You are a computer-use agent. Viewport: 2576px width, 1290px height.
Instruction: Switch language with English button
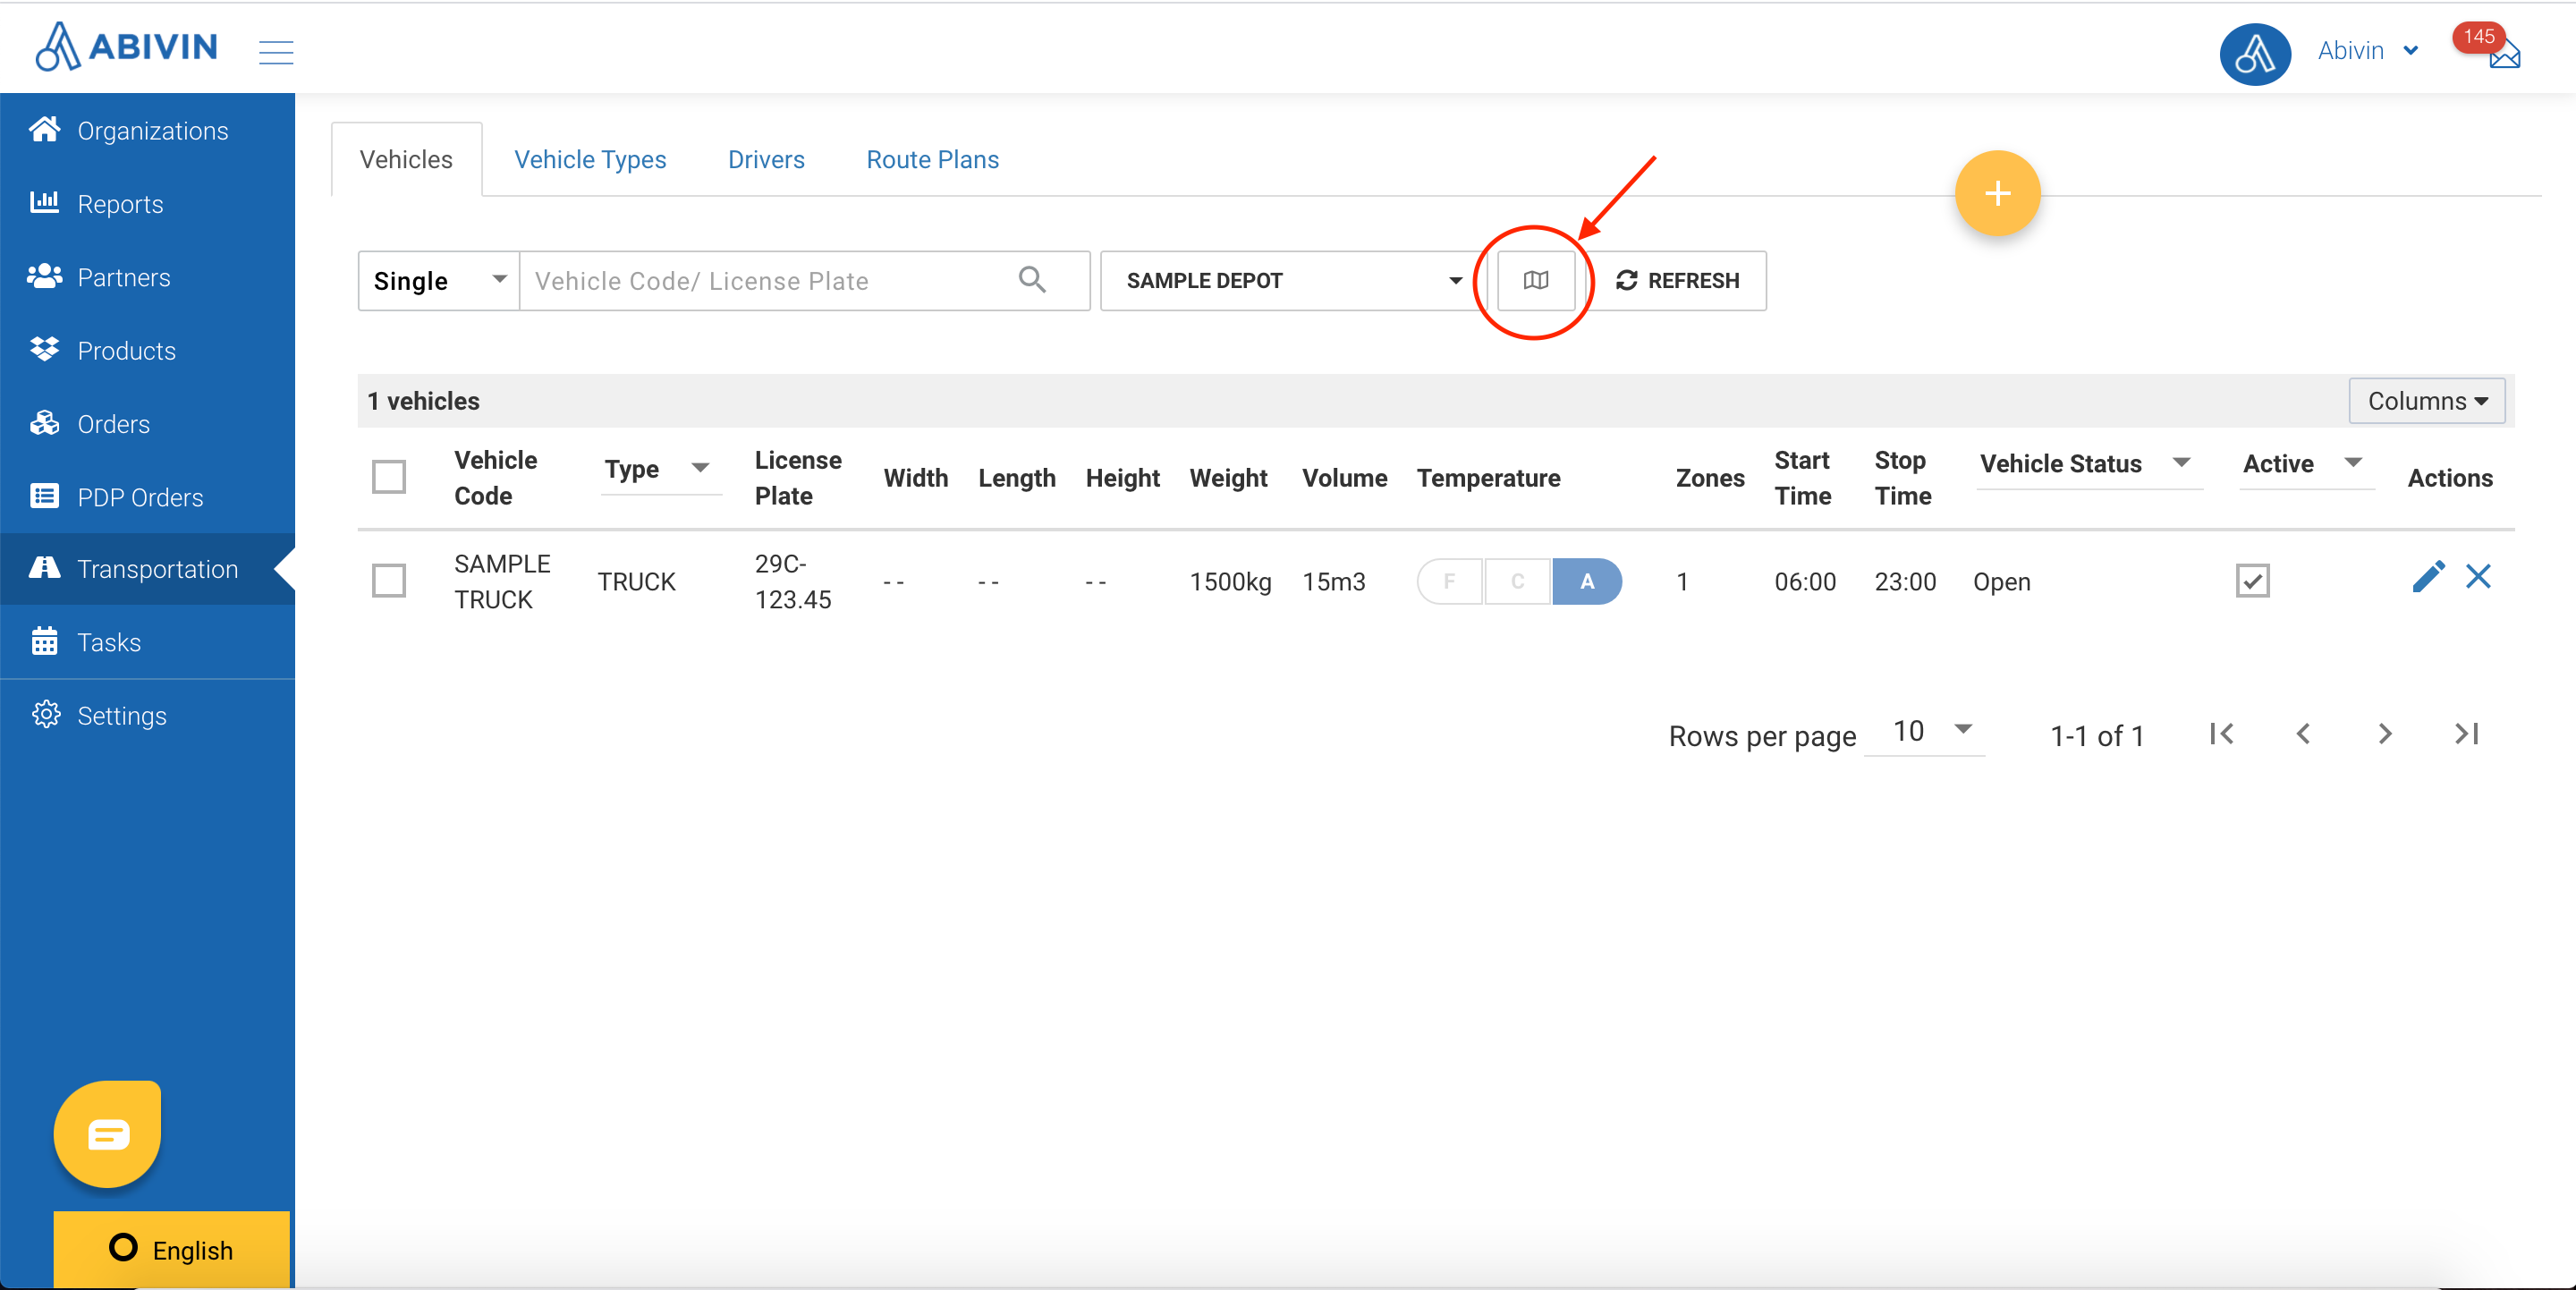(x=171, y=1250)
